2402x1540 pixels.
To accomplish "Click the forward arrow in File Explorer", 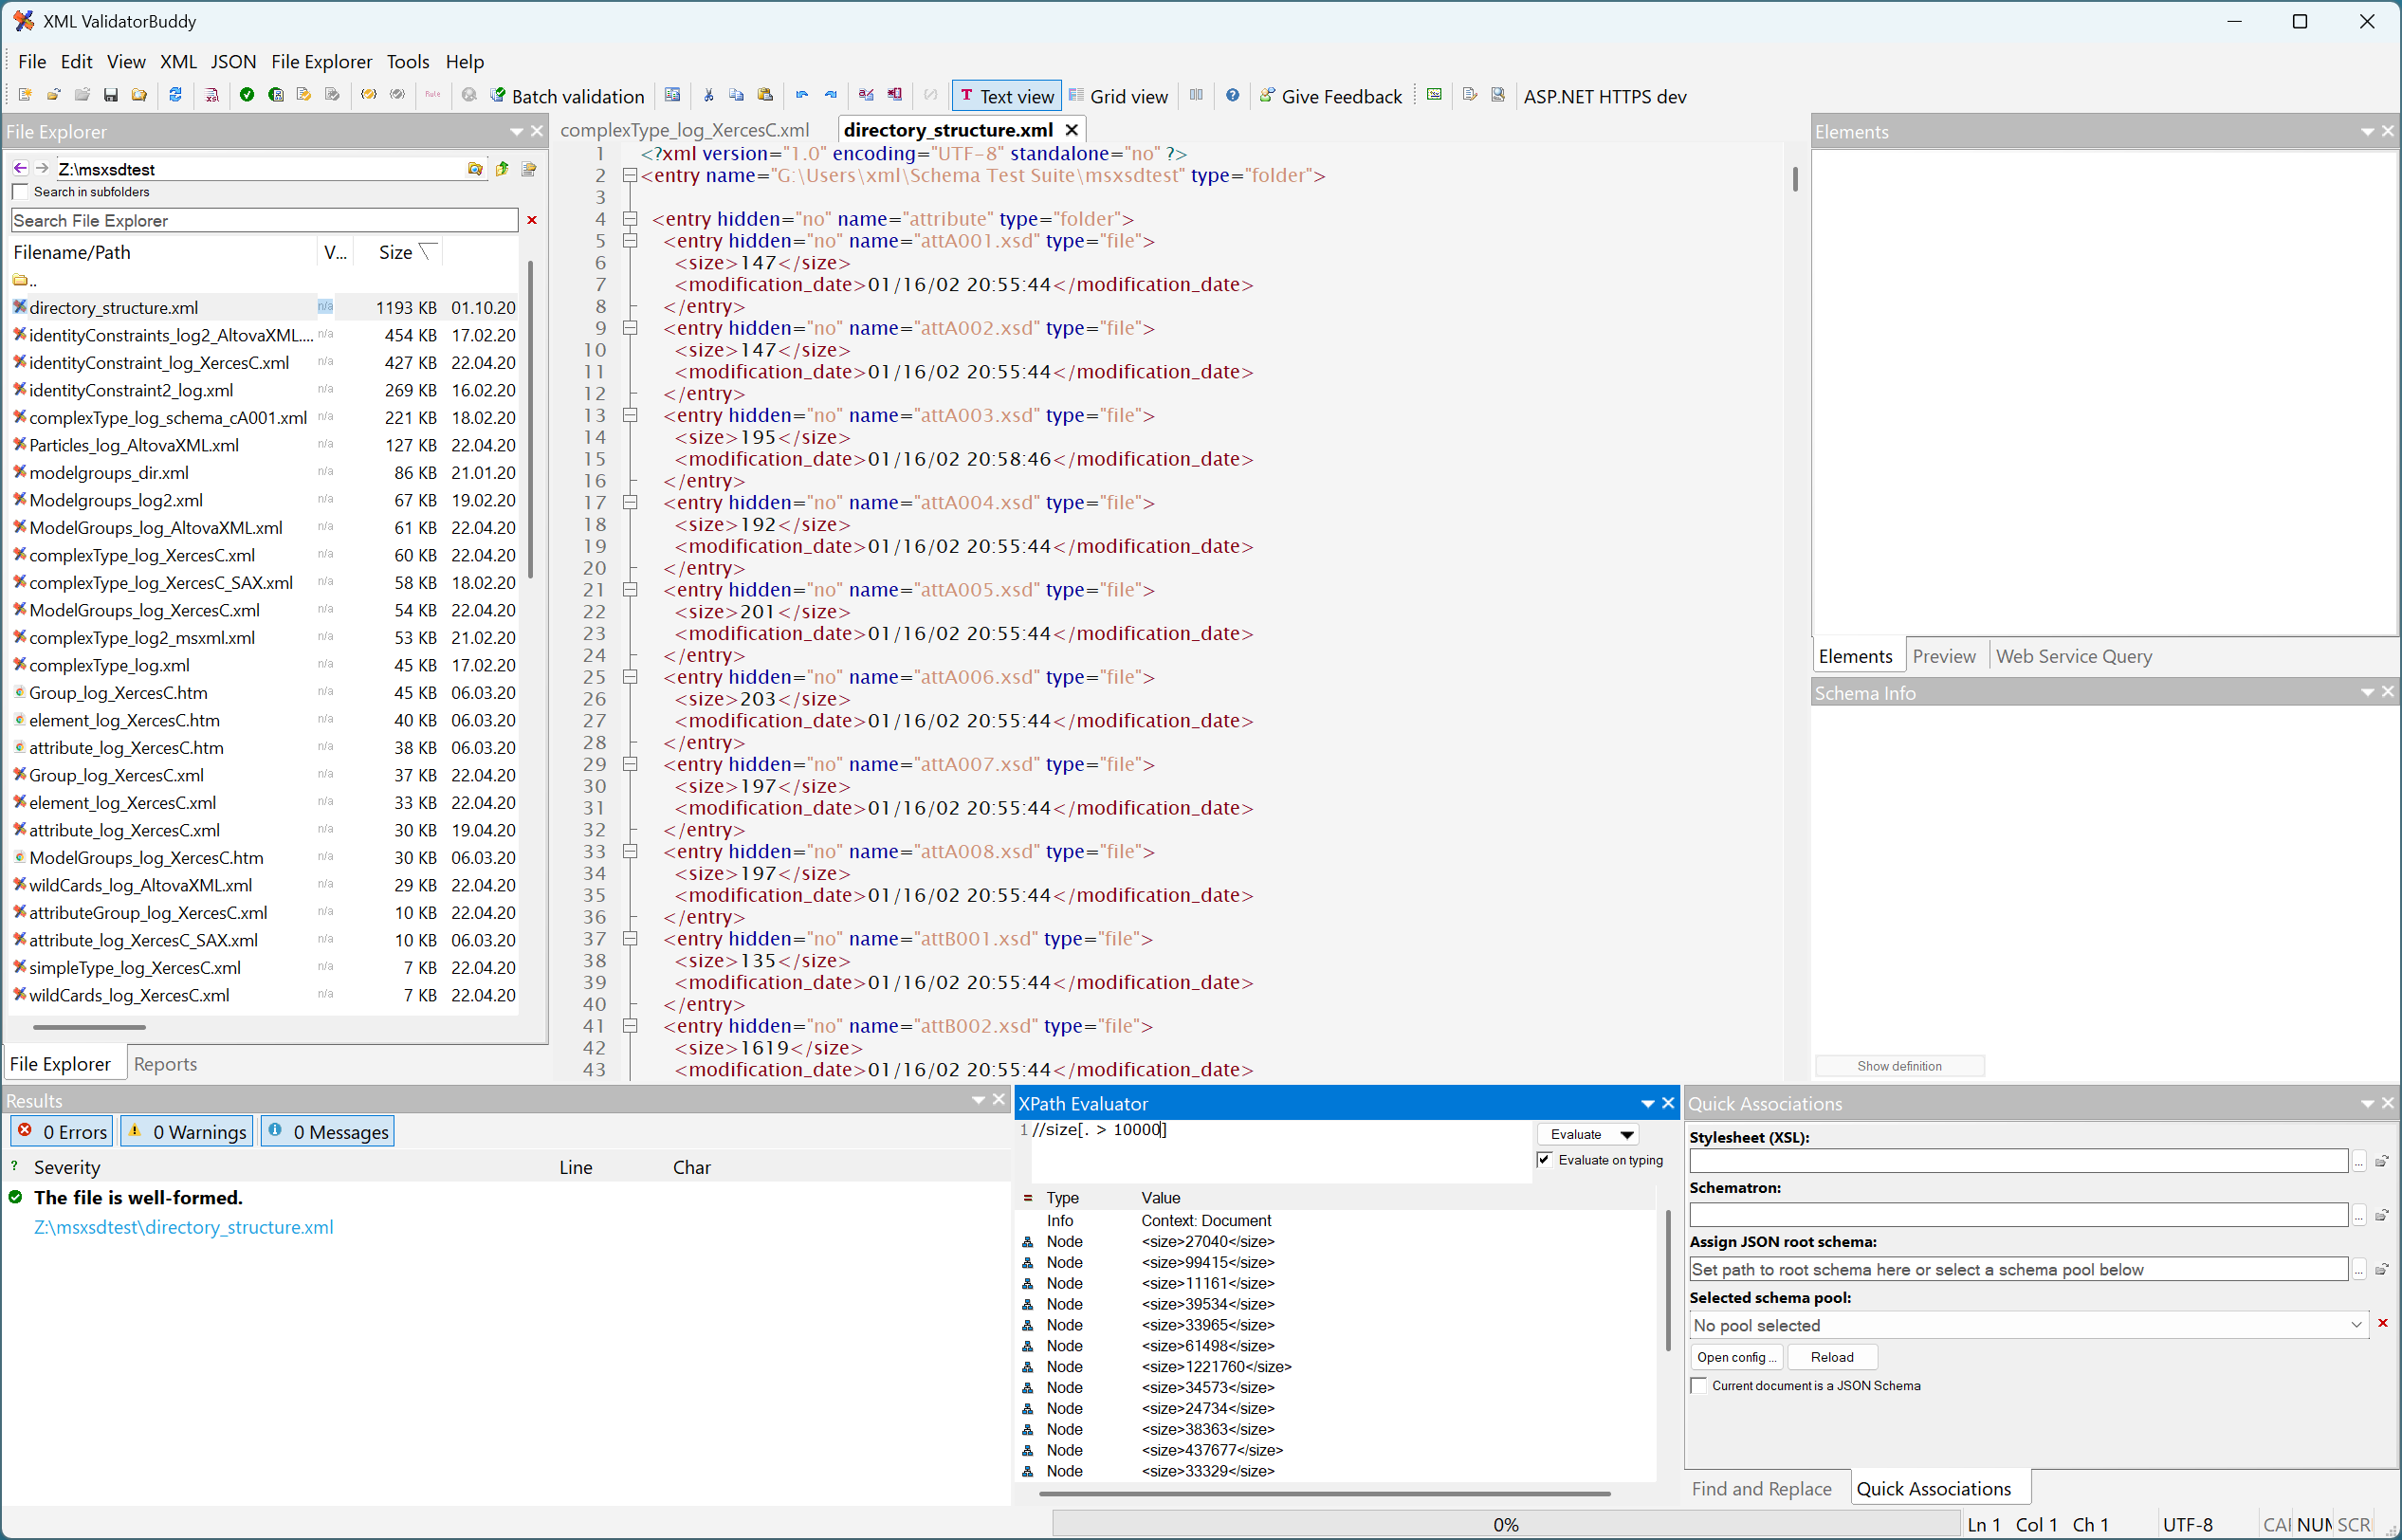I will click(x=42, y=168).
